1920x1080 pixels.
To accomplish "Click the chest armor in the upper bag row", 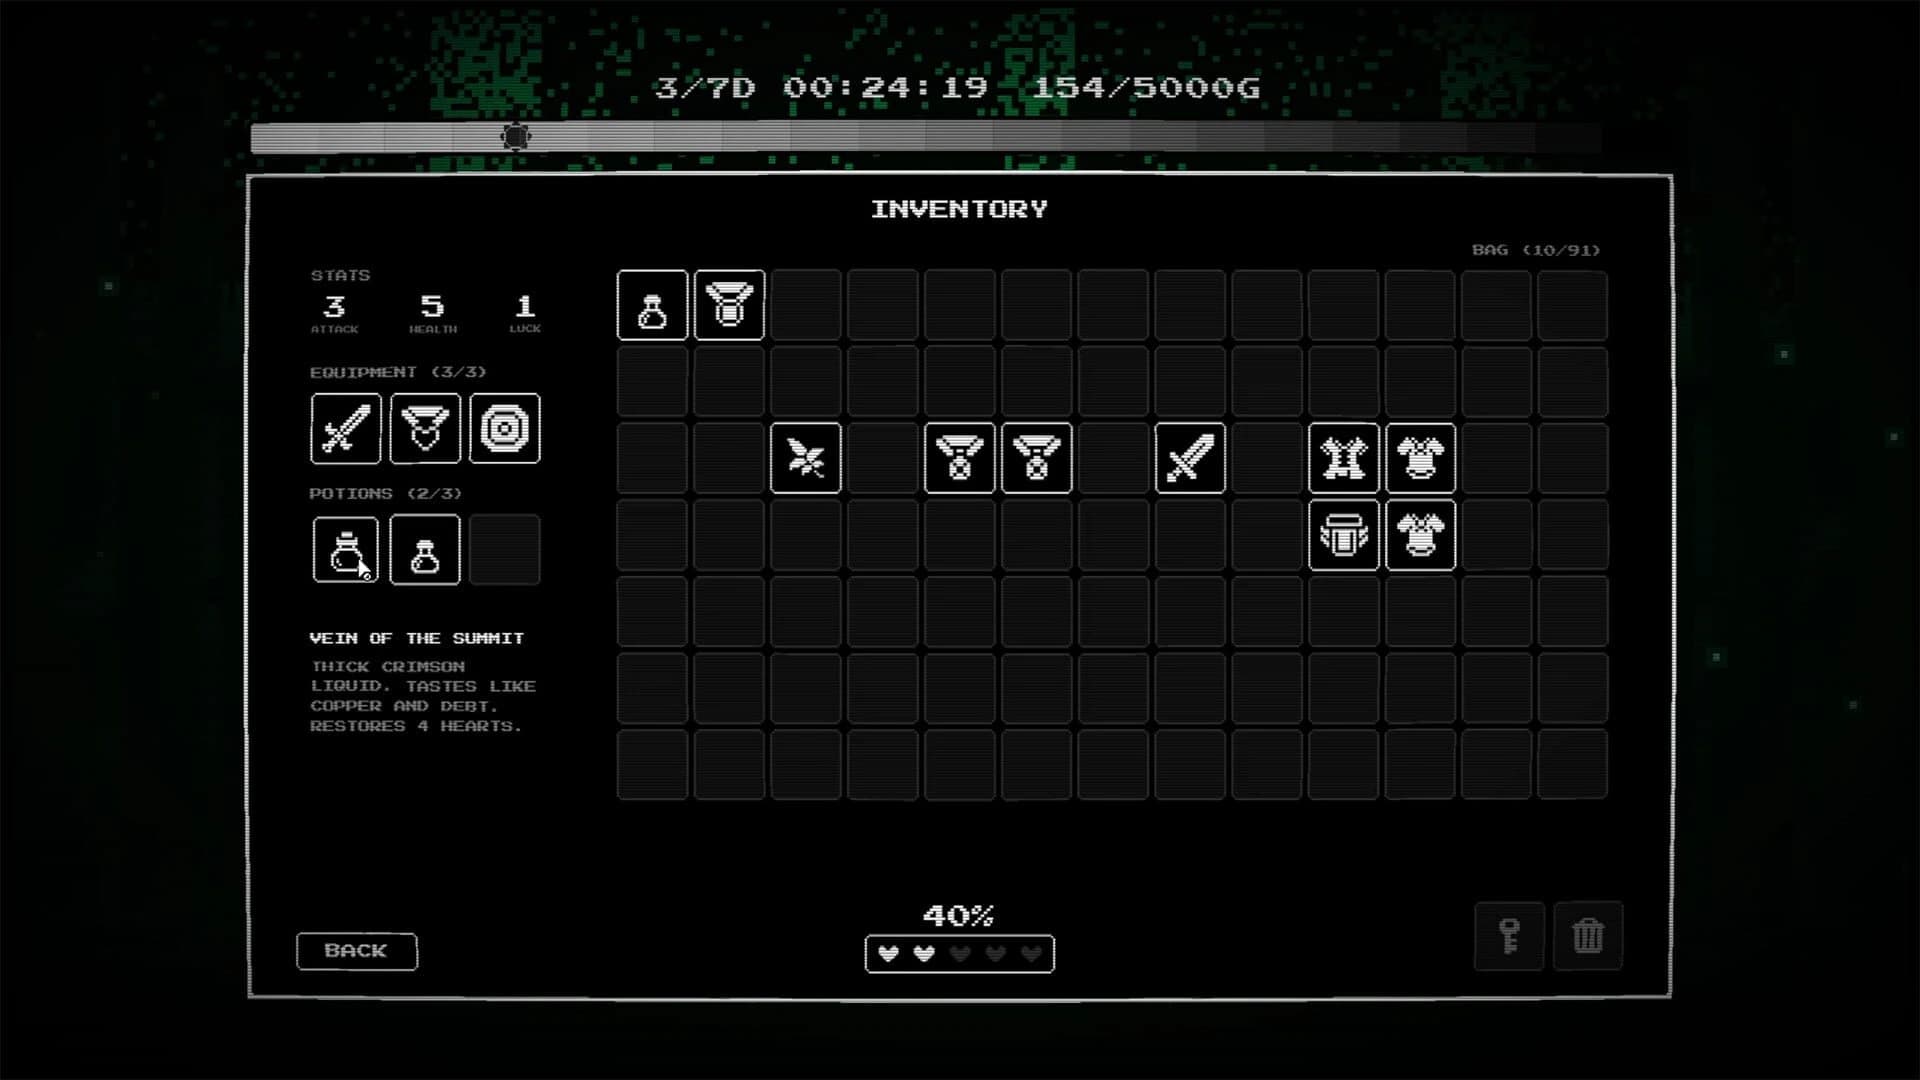I will tap(1421, 458).
